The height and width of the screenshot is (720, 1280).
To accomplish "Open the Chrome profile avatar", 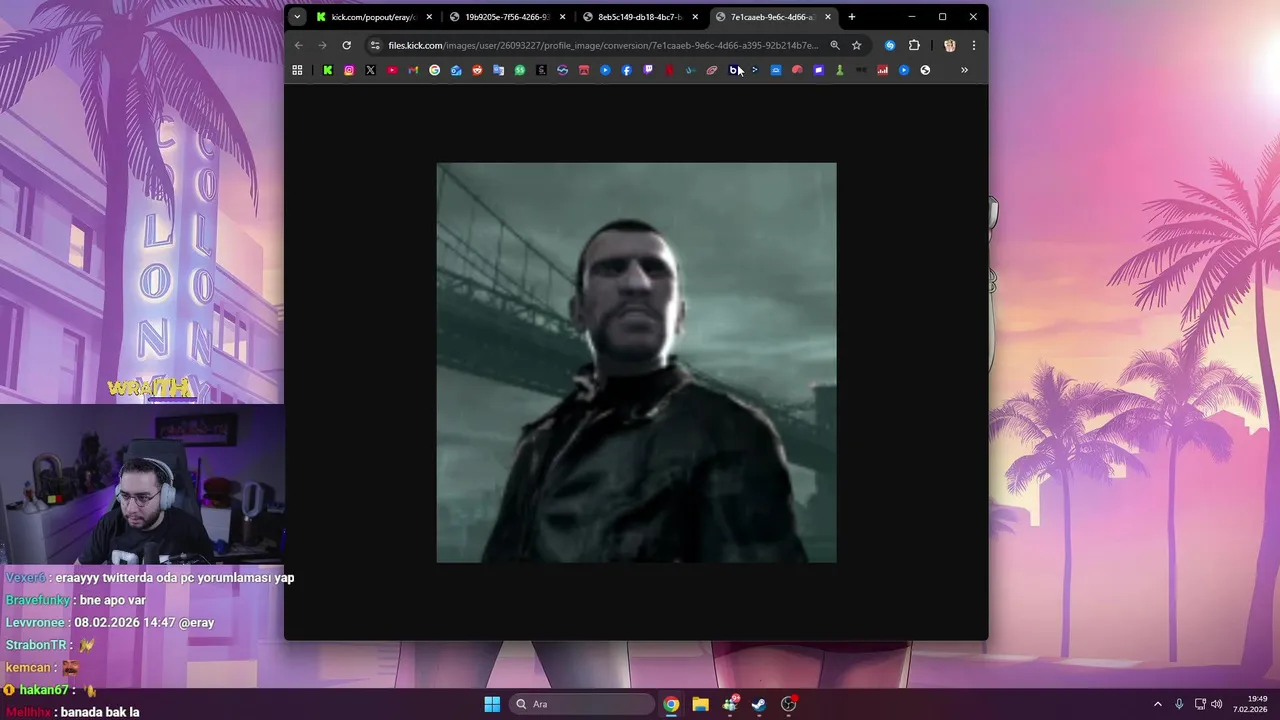I will (950, 45).
